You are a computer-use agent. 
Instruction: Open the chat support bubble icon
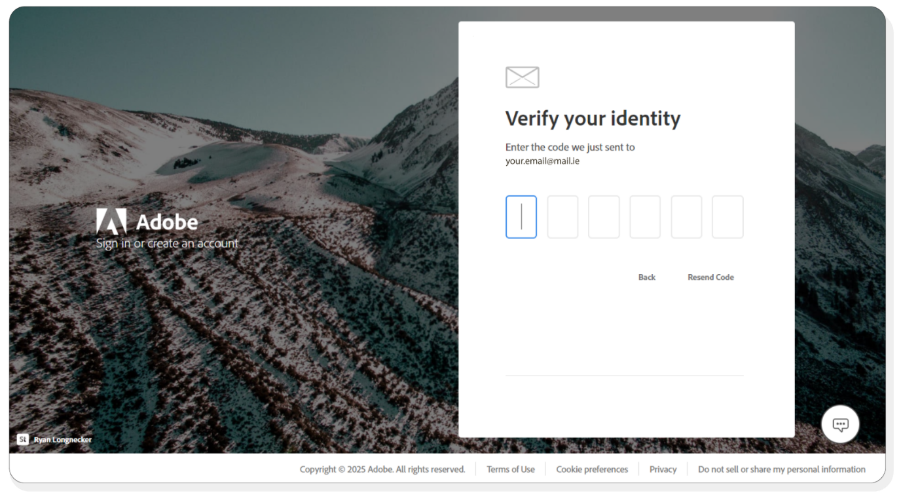point(840,425)
